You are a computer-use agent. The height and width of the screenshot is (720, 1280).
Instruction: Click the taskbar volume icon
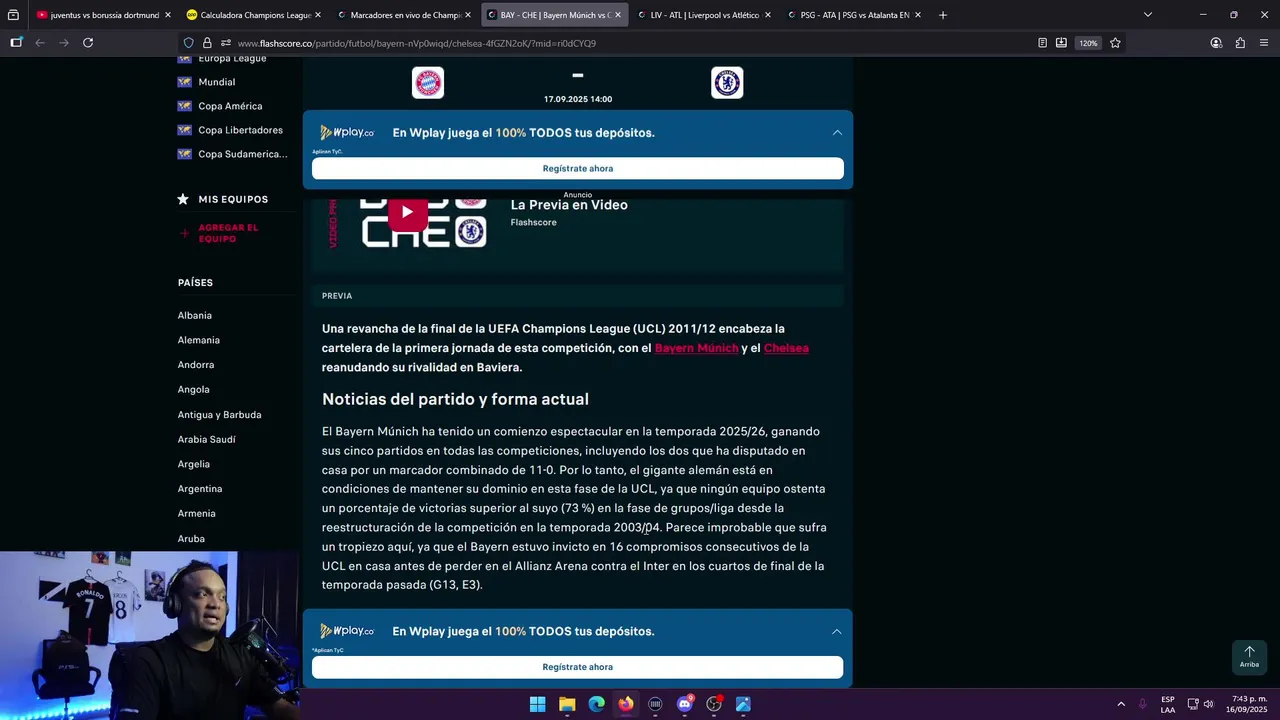coord(1209,704)
